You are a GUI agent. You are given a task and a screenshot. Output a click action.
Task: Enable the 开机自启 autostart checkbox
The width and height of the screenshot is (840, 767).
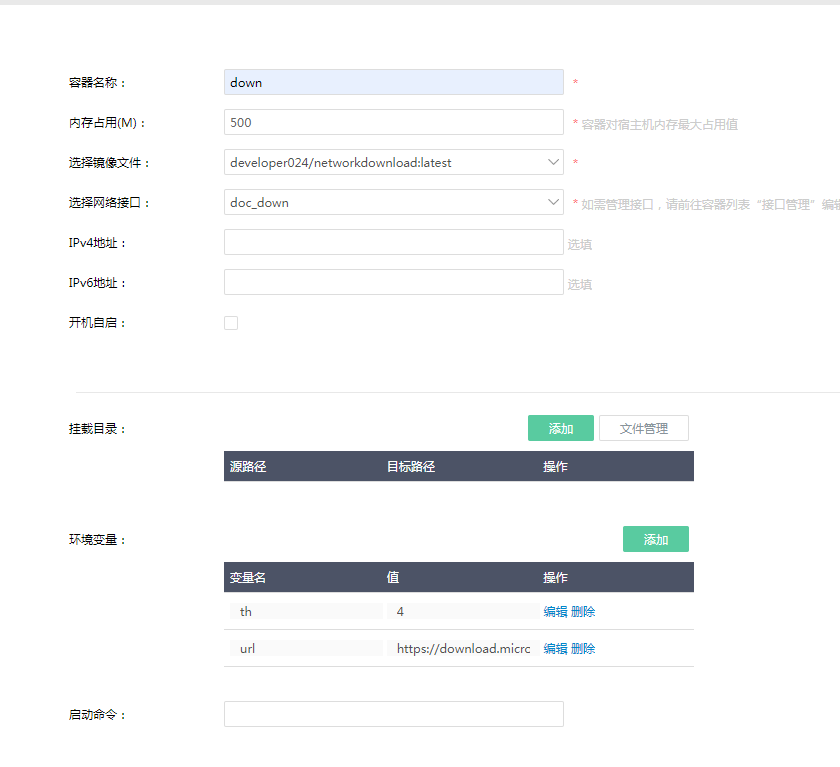[231, 323]
